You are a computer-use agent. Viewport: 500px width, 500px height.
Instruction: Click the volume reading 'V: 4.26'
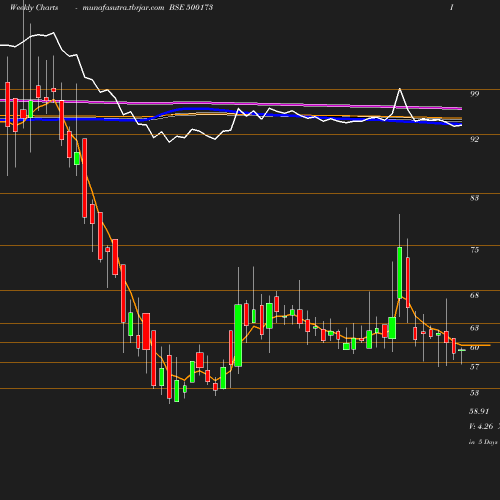pos(481,426)
